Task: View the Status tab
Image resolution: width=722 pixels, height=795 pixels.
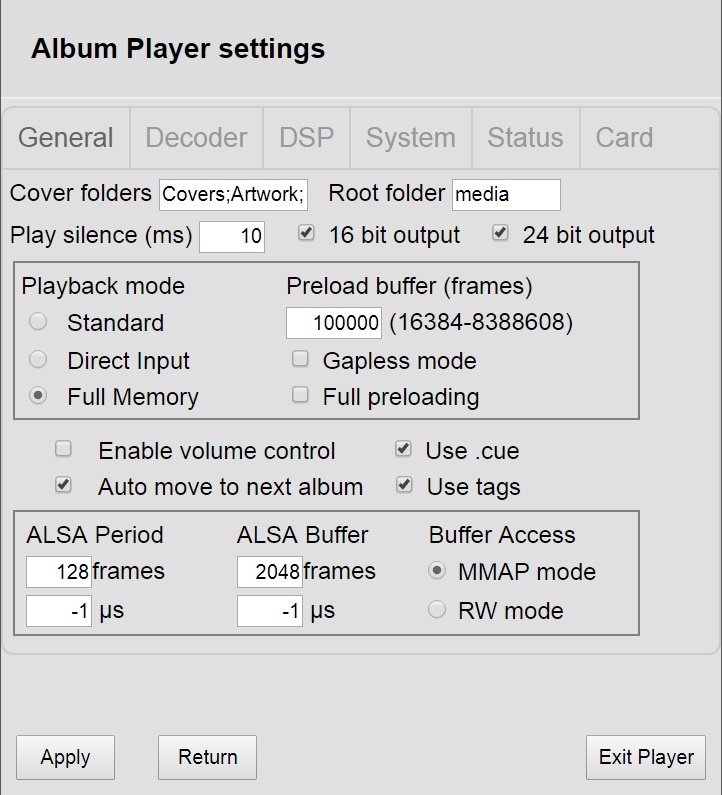Action: [x=525, y=137]
